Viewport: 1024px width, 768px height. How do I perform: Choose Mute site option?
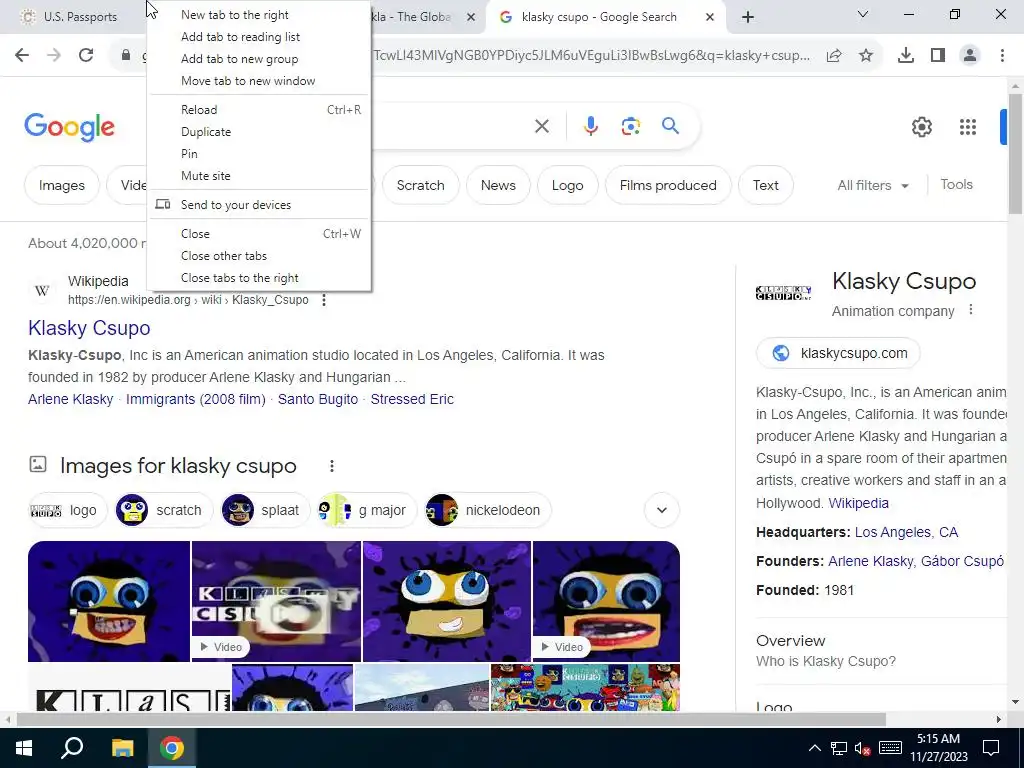coord(260,176)
